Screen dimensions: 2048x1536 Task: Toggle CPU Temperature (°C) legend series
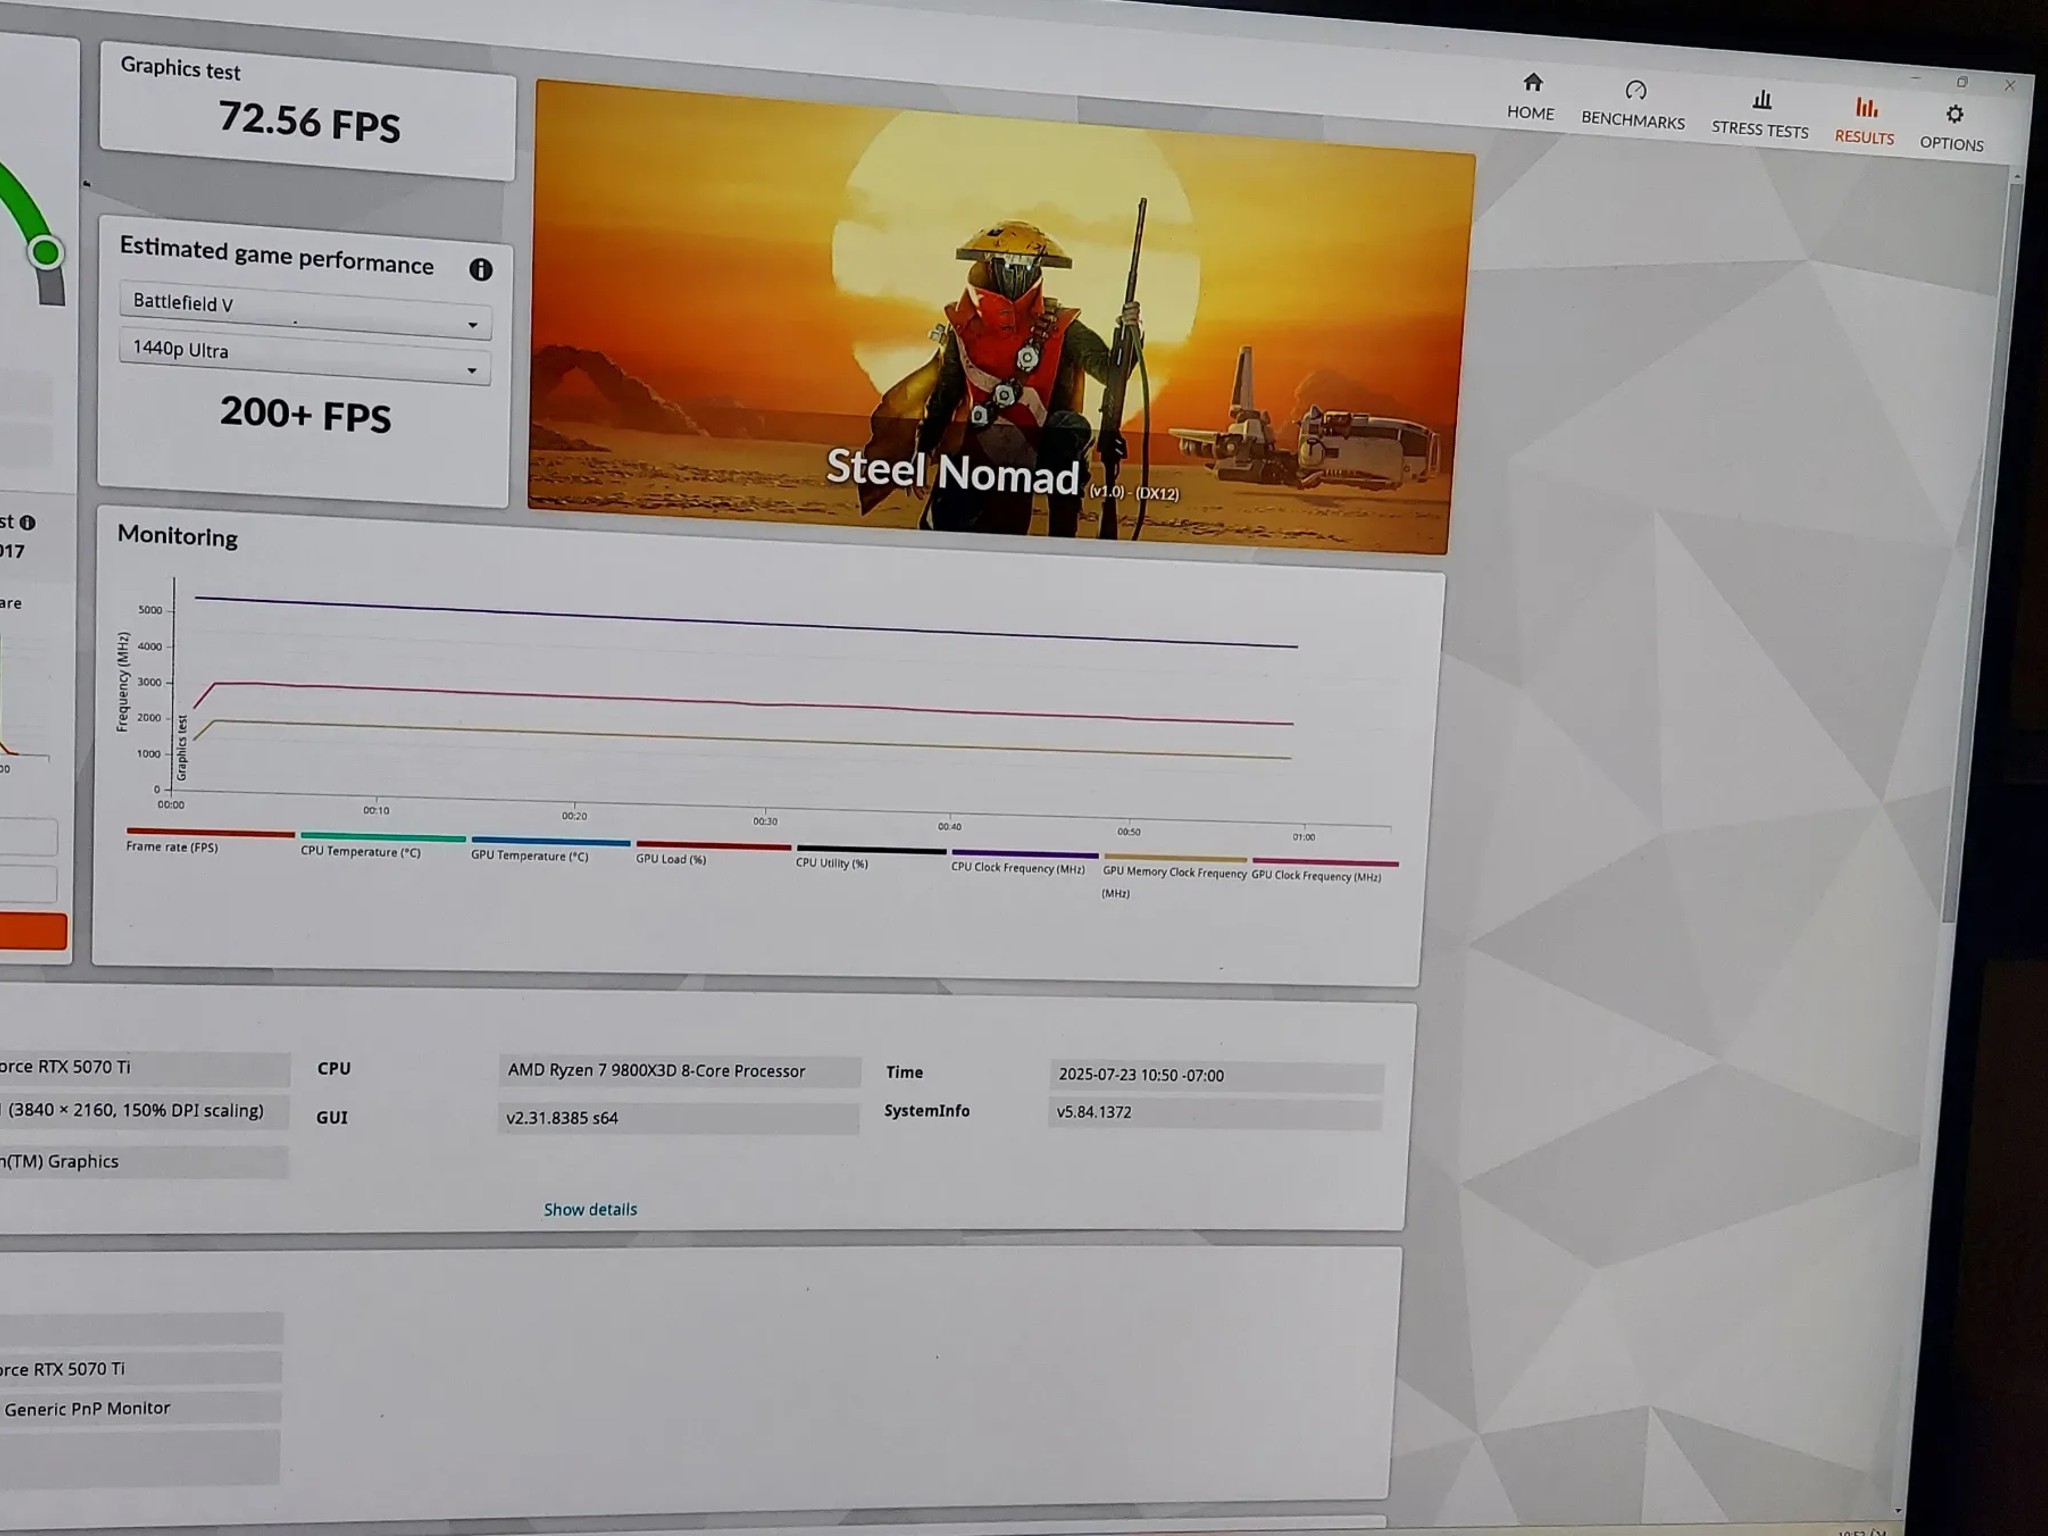coord(361,851)
